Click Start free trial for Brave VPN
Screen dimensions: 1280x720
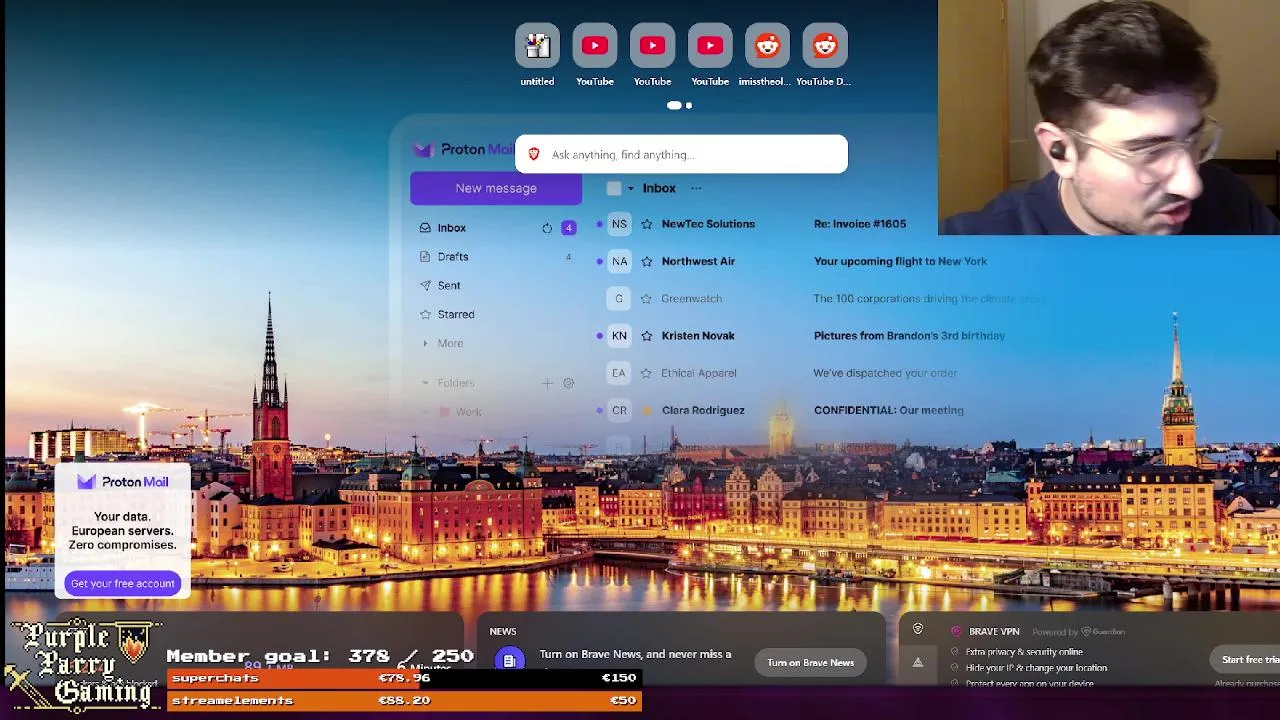tap(1250, 660)
